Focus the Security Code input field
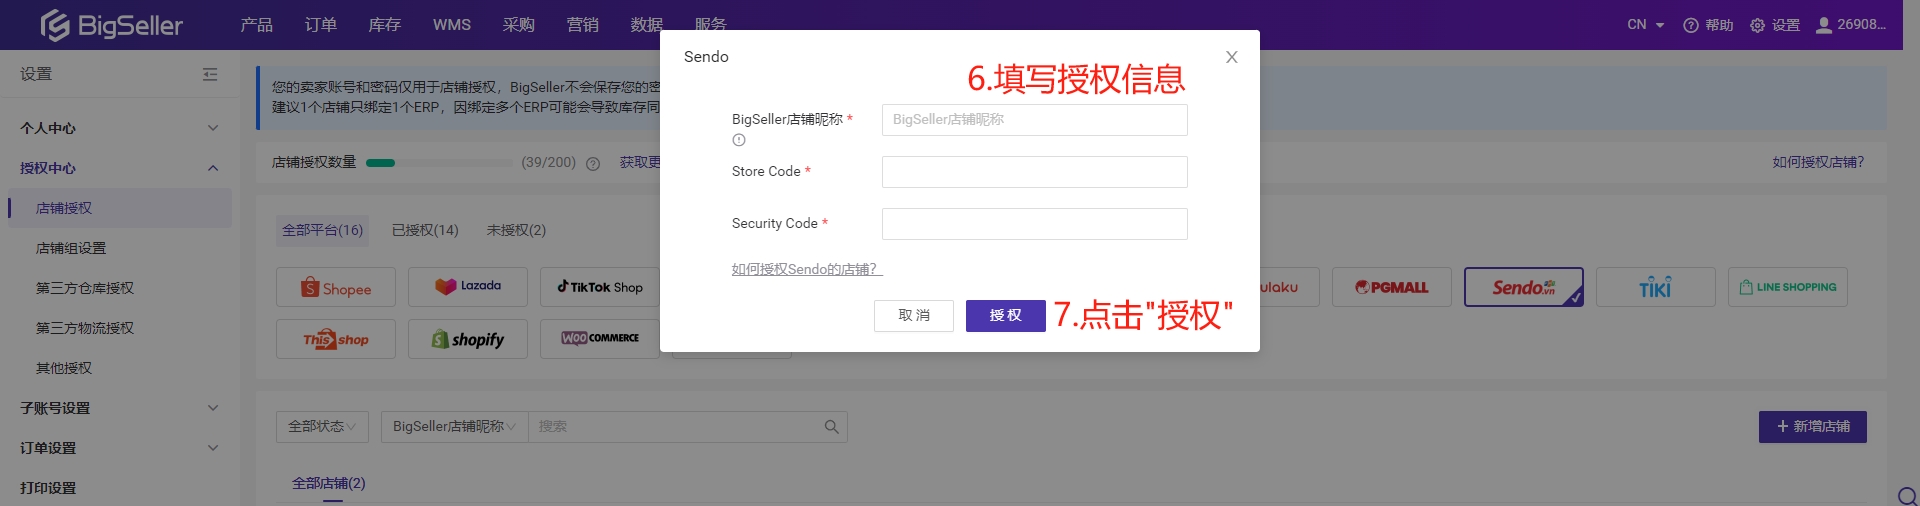1920x506 pixels. click(1035, 224)
